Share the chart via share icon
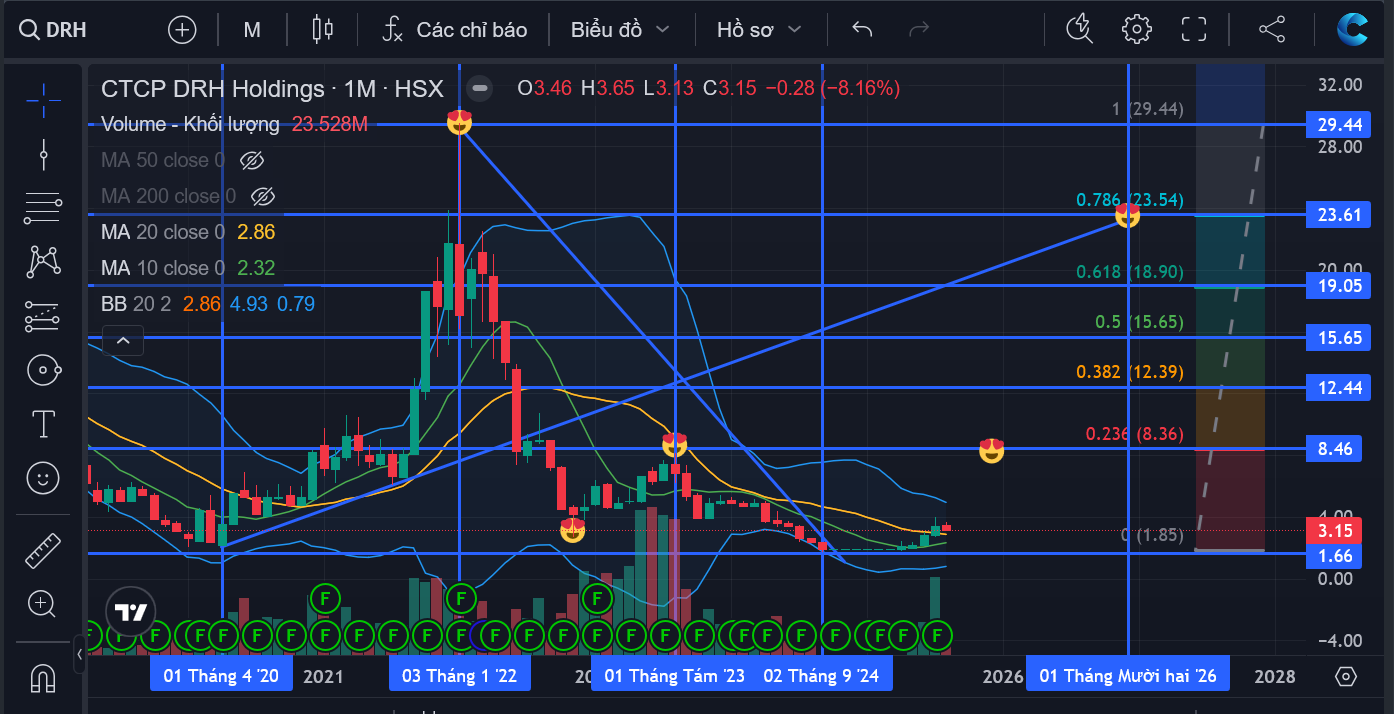The image size is (1394, 714). [1272, 29]
